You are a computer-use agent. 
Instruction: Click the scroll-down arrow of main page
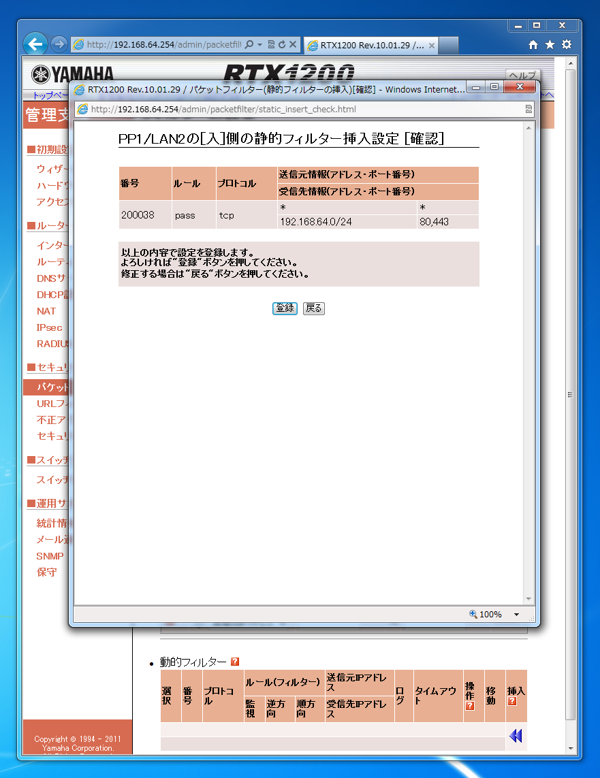pyautogui.click(x=571, y=748)
